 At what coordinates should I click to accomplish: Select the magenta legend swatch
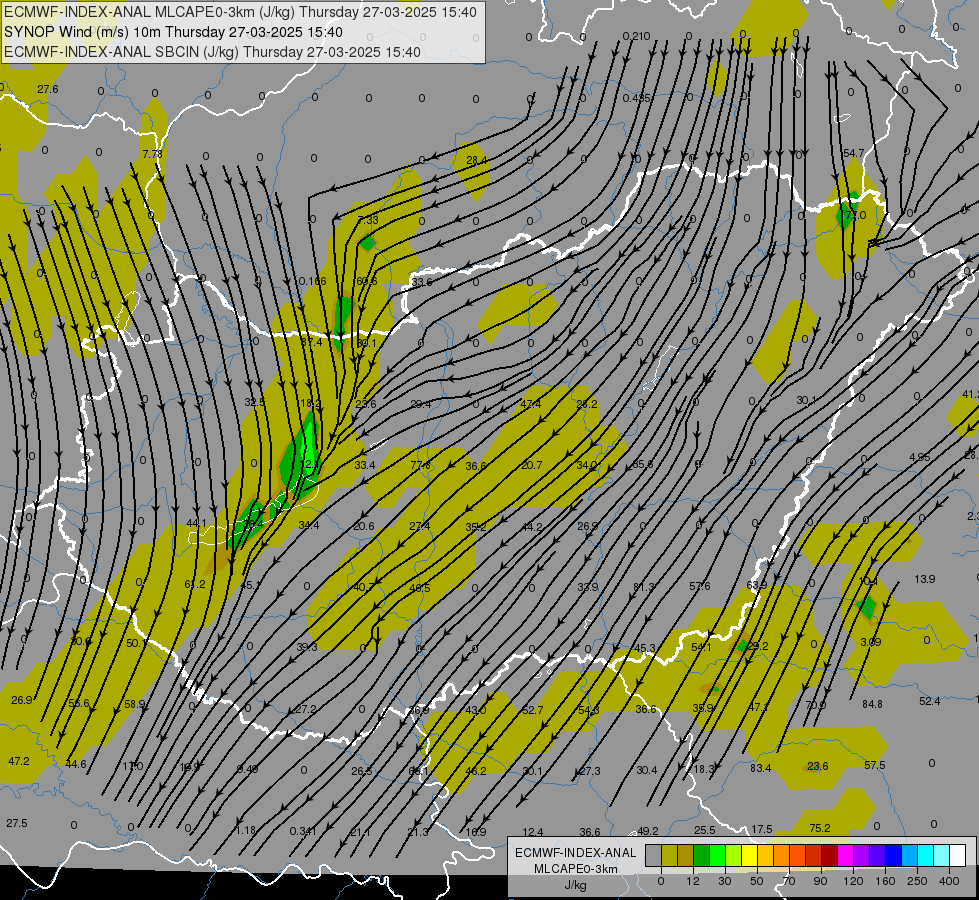845,855
